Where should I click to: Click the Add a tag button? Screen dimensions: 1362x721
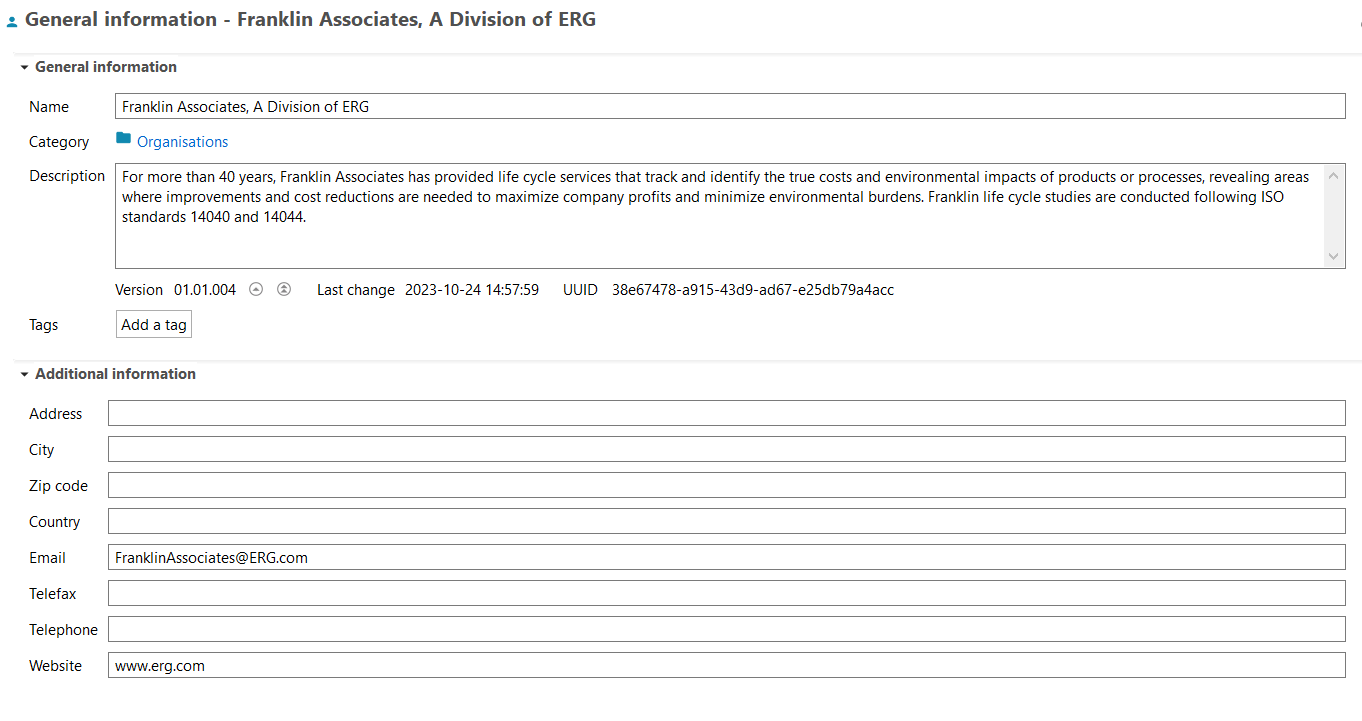[x=154, y=325]
